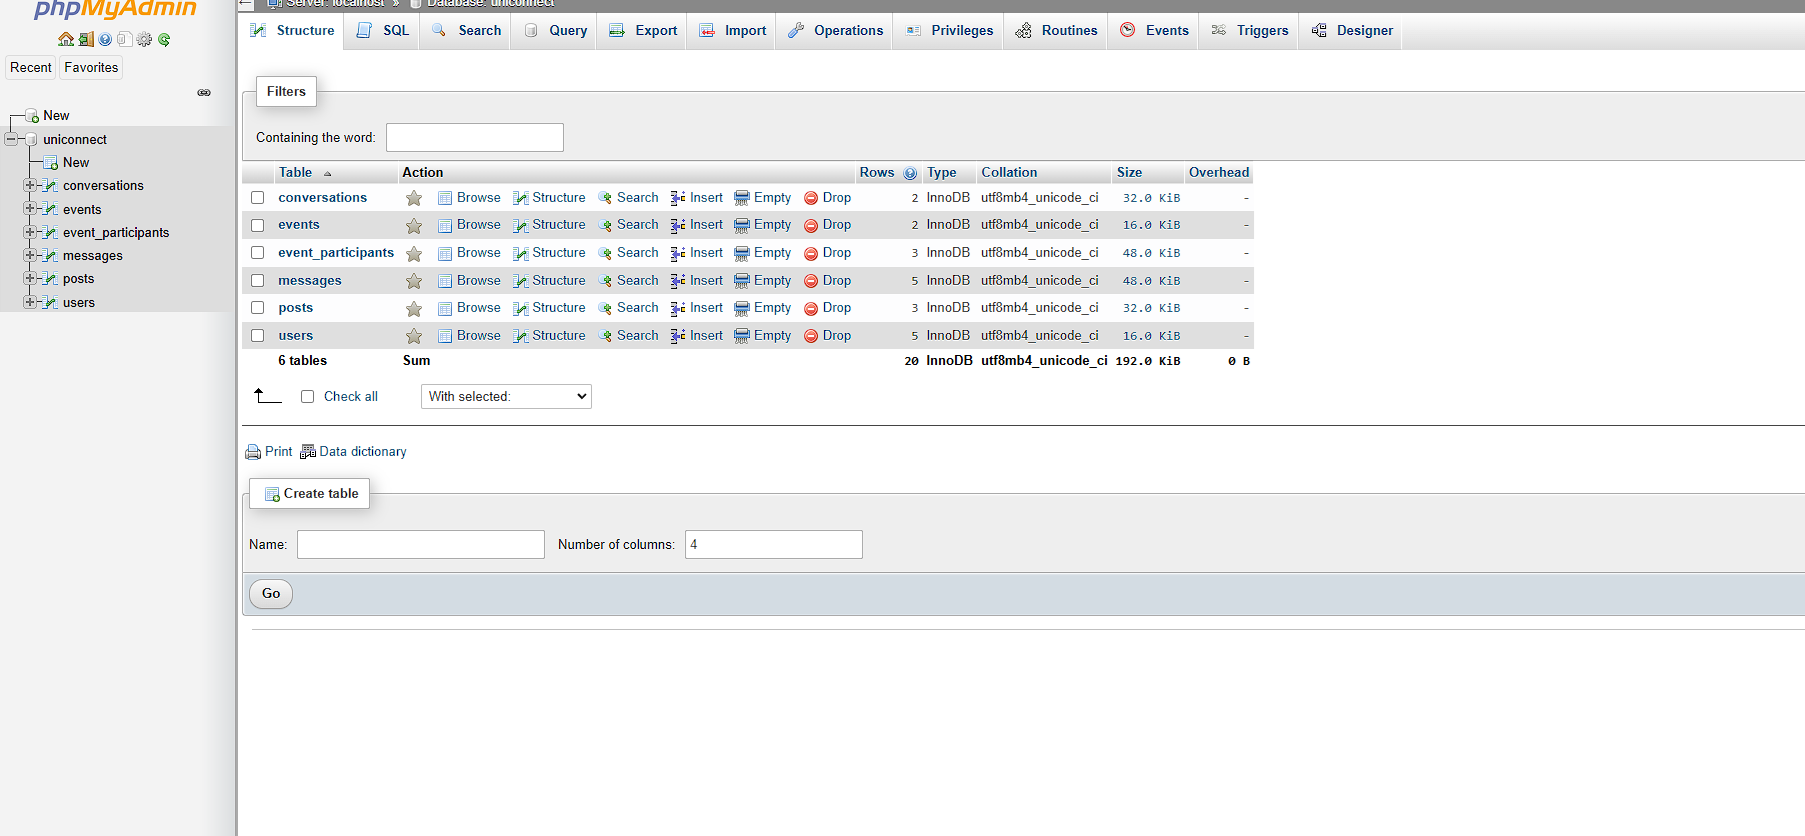Open the 'With selected:' dropdown

click(506, 397)
